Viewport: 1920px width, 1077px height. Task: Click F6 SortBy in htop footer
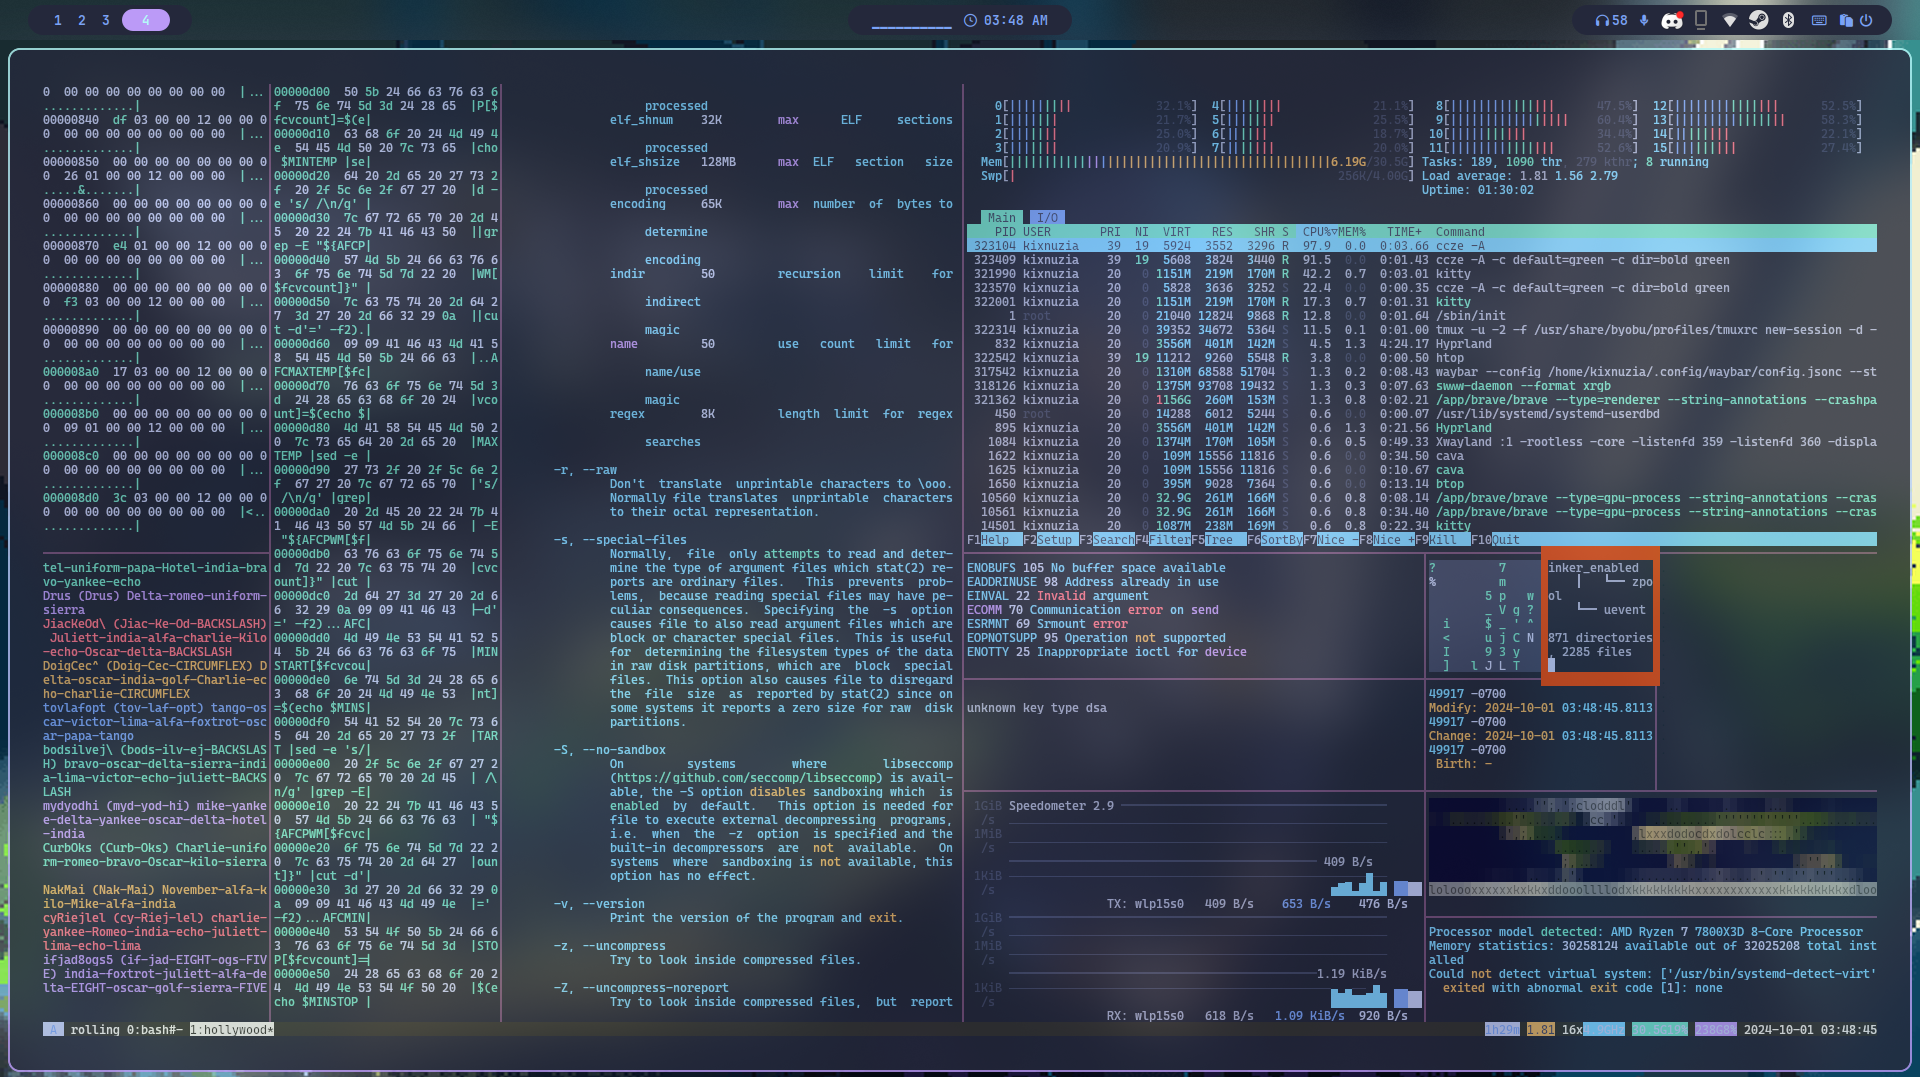1275,540
